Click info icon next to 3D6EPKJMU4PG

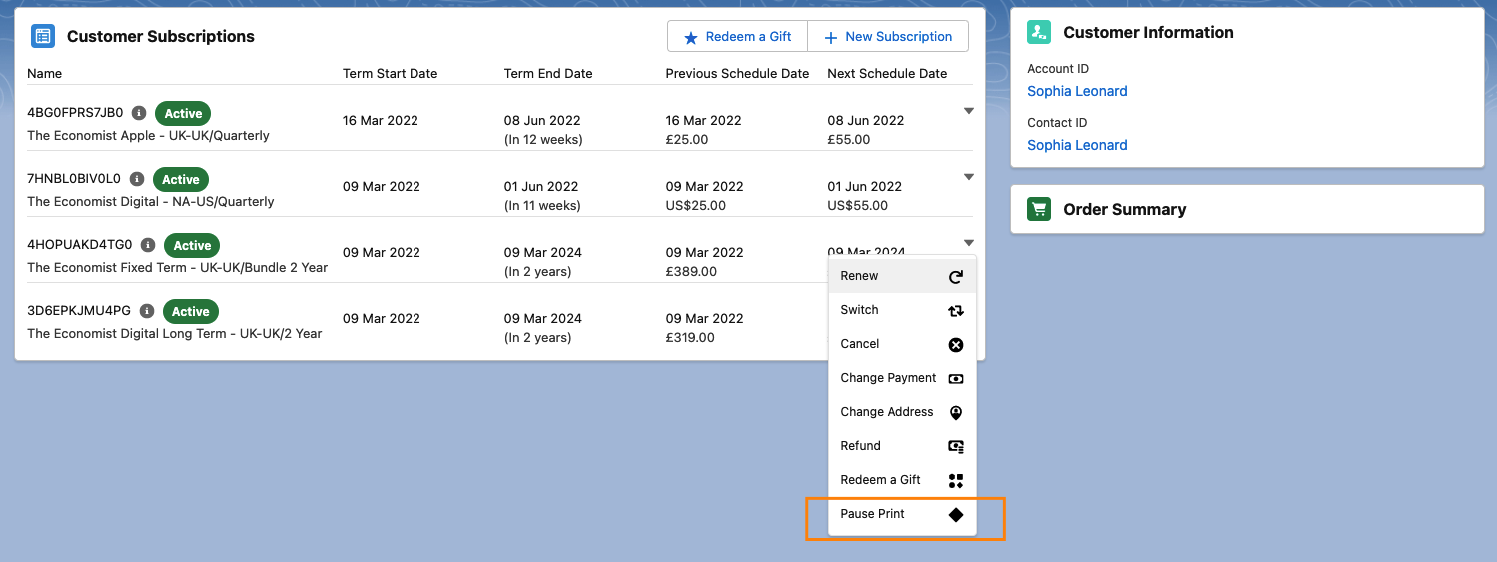[147, 311]
